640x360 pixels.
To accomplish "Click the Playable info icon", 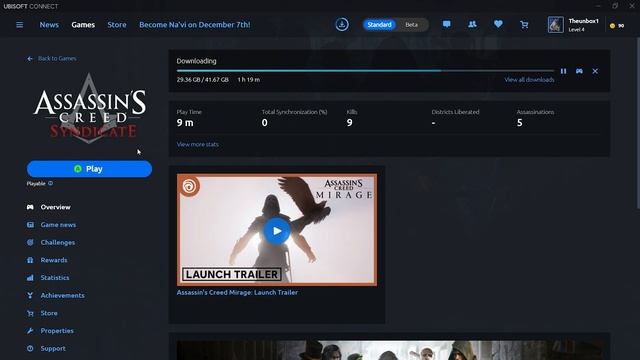I will tap(51, 183).
